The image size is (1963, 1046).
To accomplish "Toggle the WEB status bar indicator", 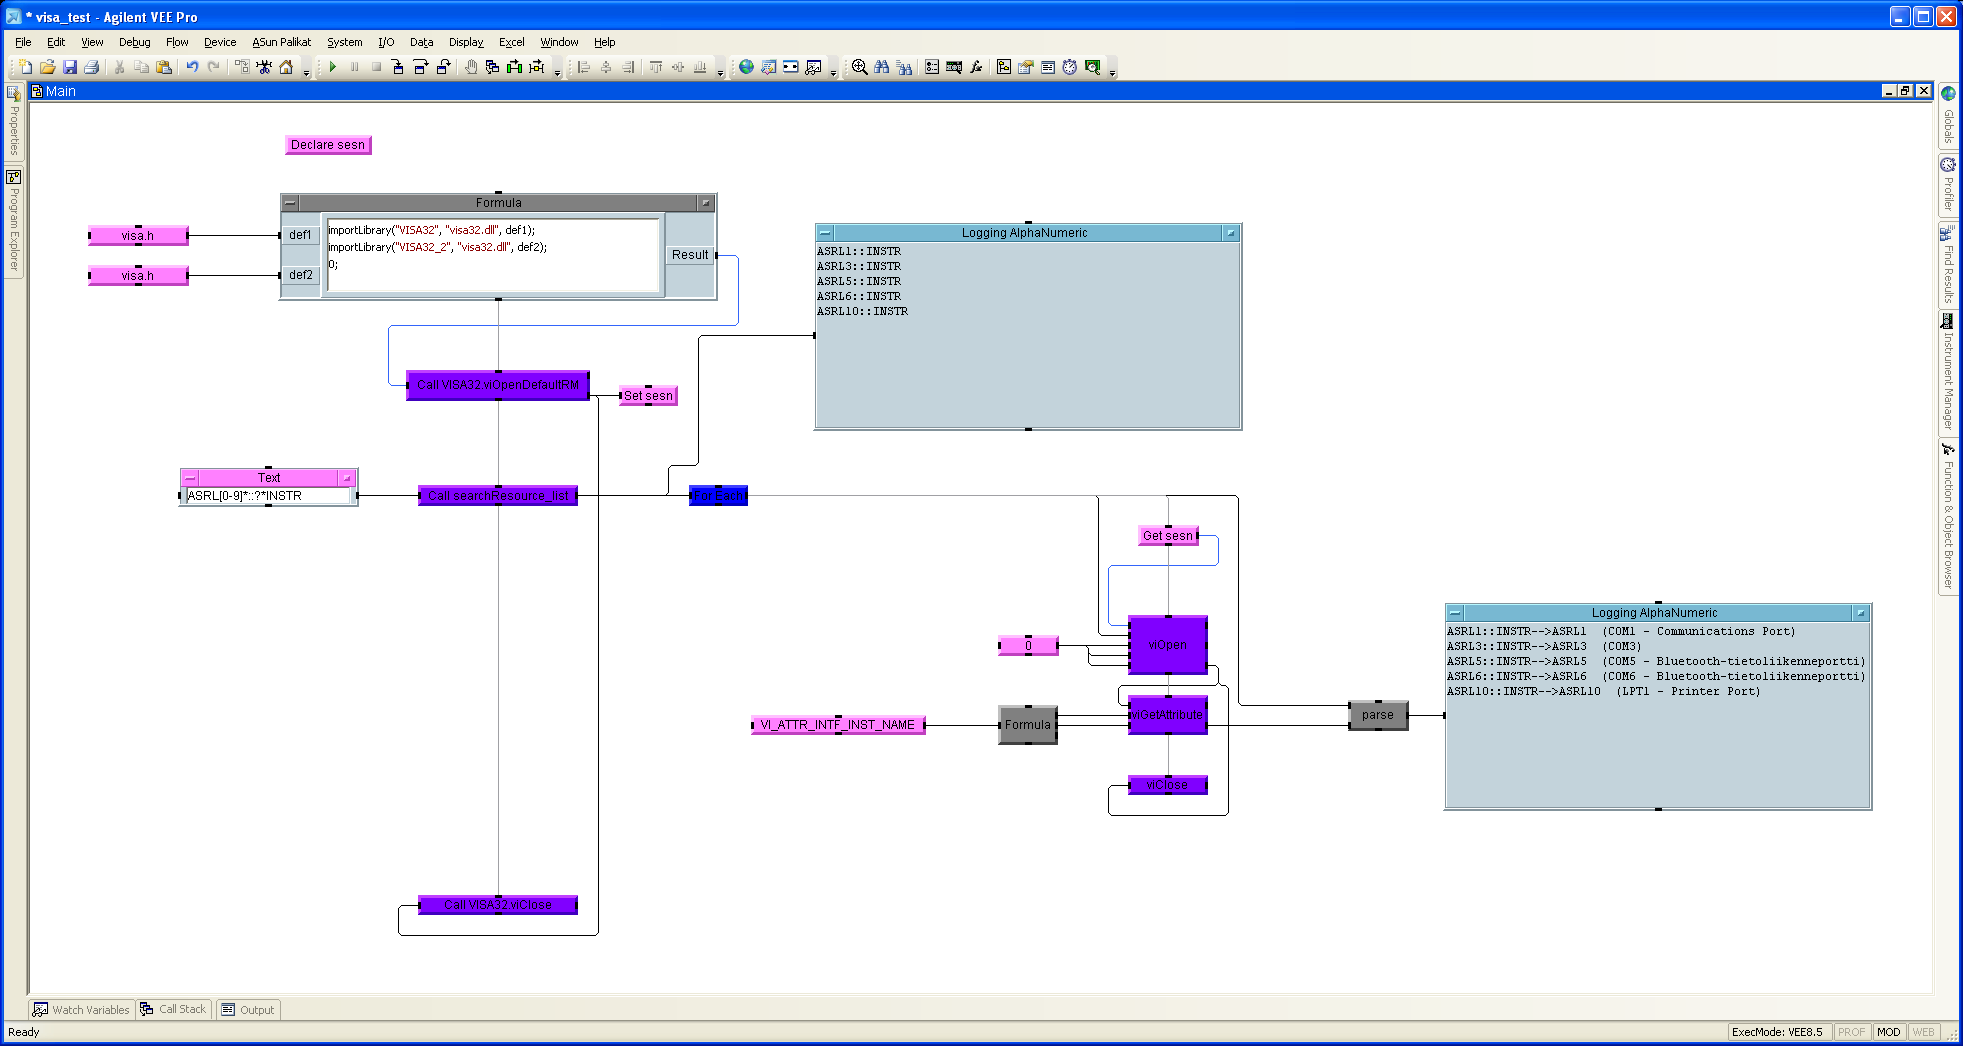I will [x=1923, y=1032].
